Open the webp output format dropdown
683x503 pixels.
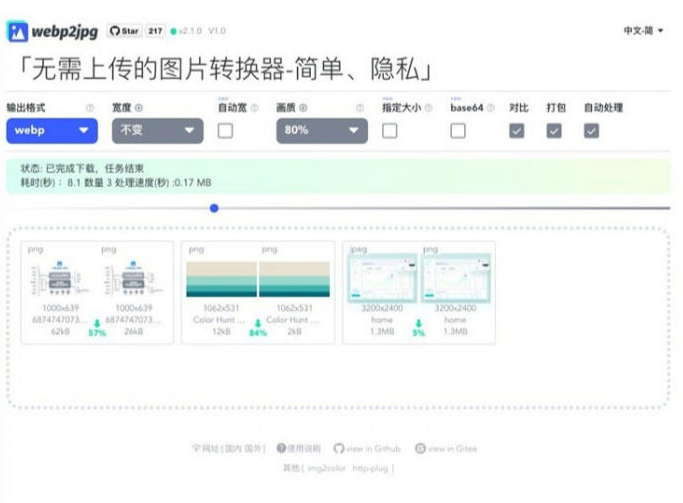52,130
